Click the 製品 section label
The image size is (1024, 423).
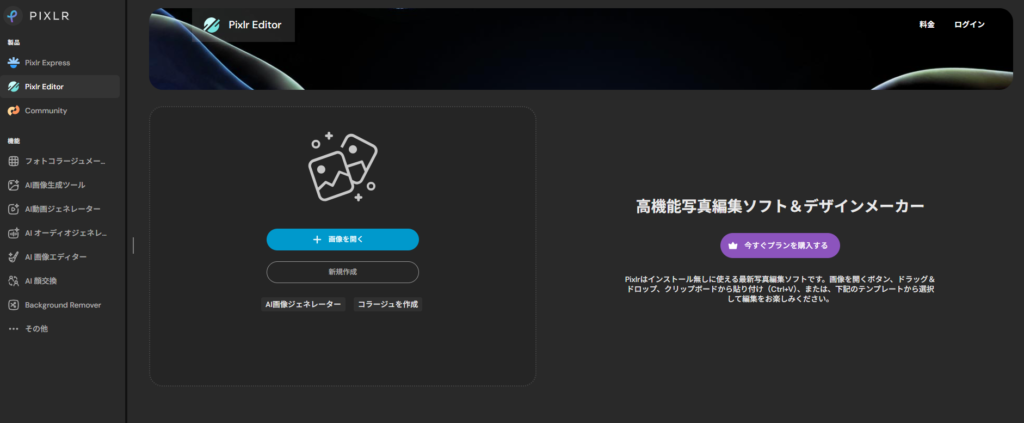point(14,42)
